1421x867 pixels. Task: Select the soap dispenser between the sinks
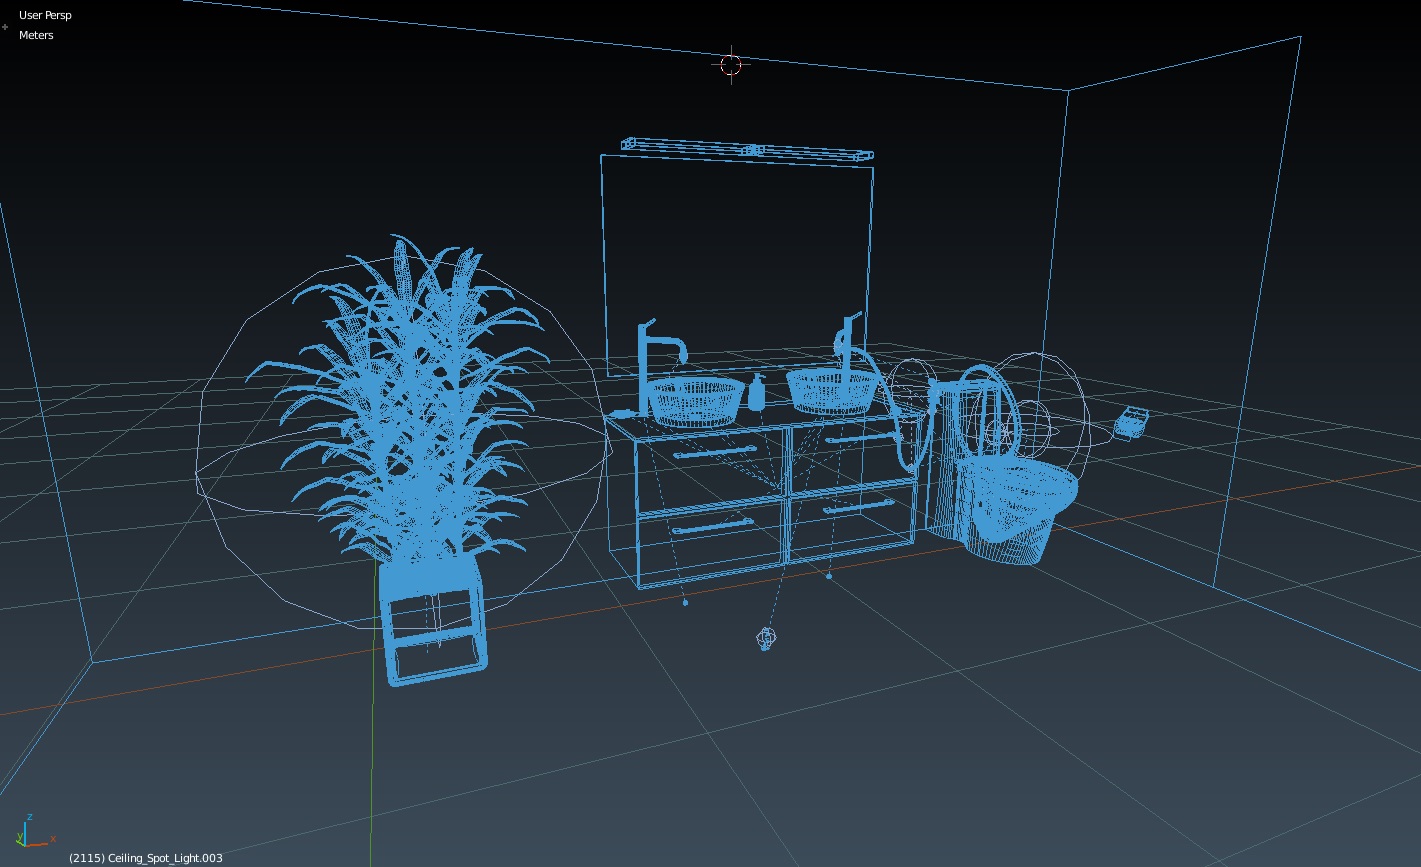pyautogui.click(x=757, y=392)
